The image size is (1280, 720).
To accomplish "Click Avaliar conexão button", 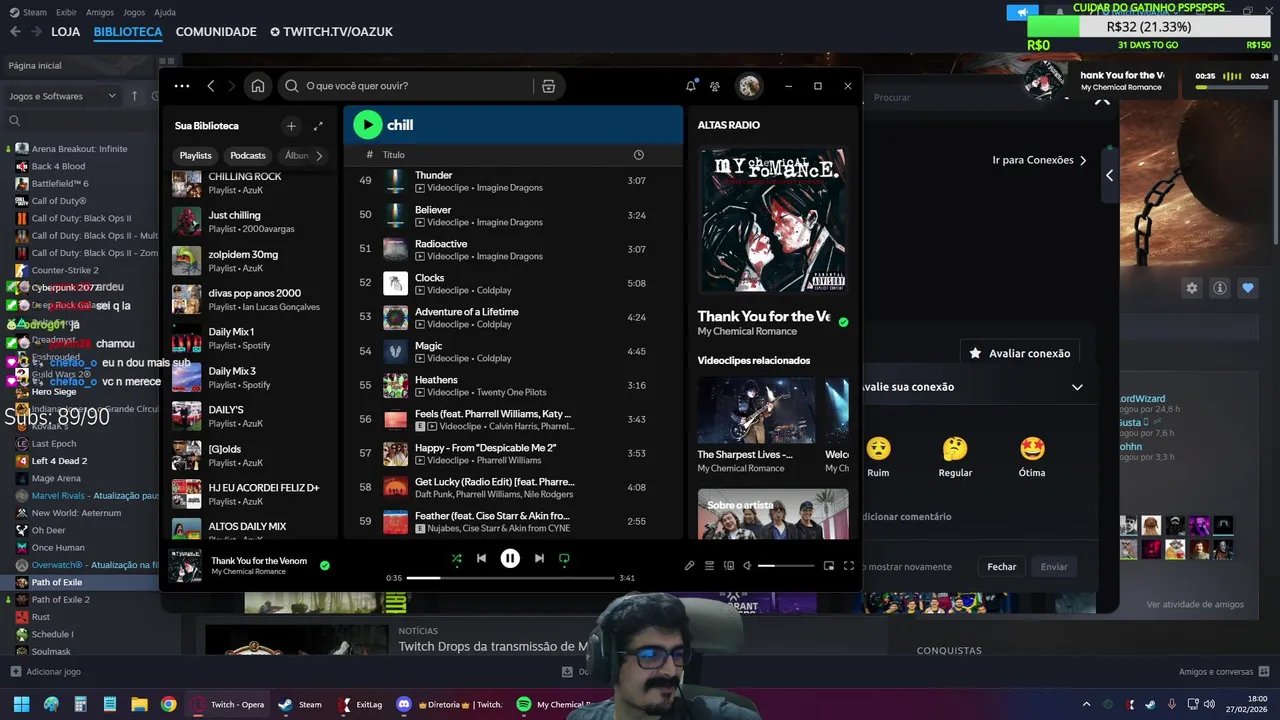I will [x=1020, y=353].
